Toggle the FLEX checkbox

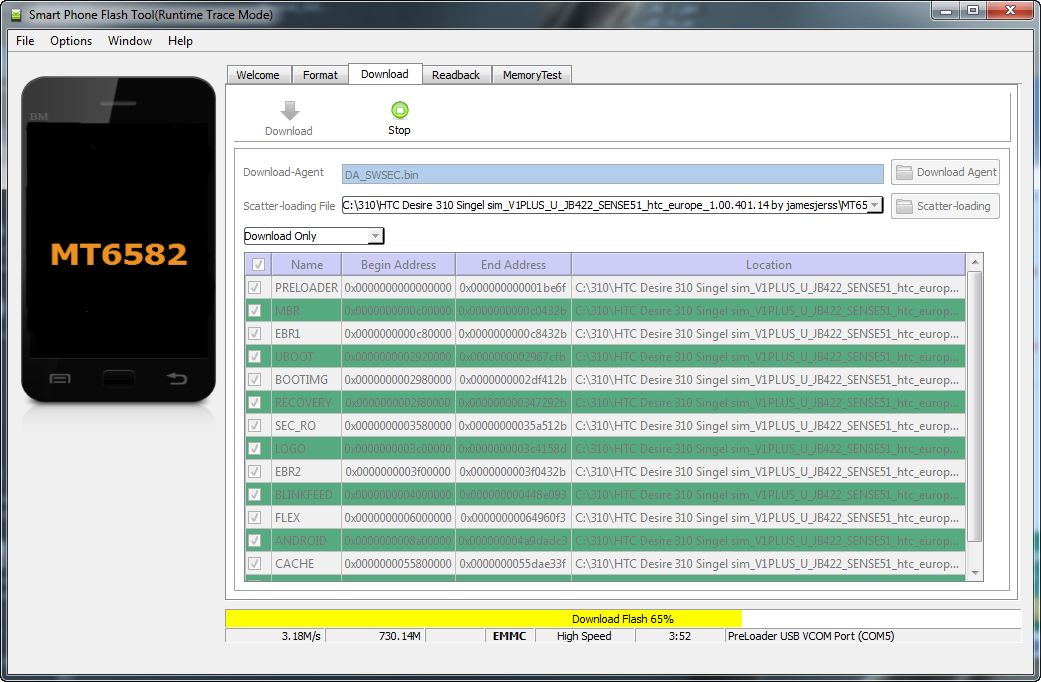254,517
